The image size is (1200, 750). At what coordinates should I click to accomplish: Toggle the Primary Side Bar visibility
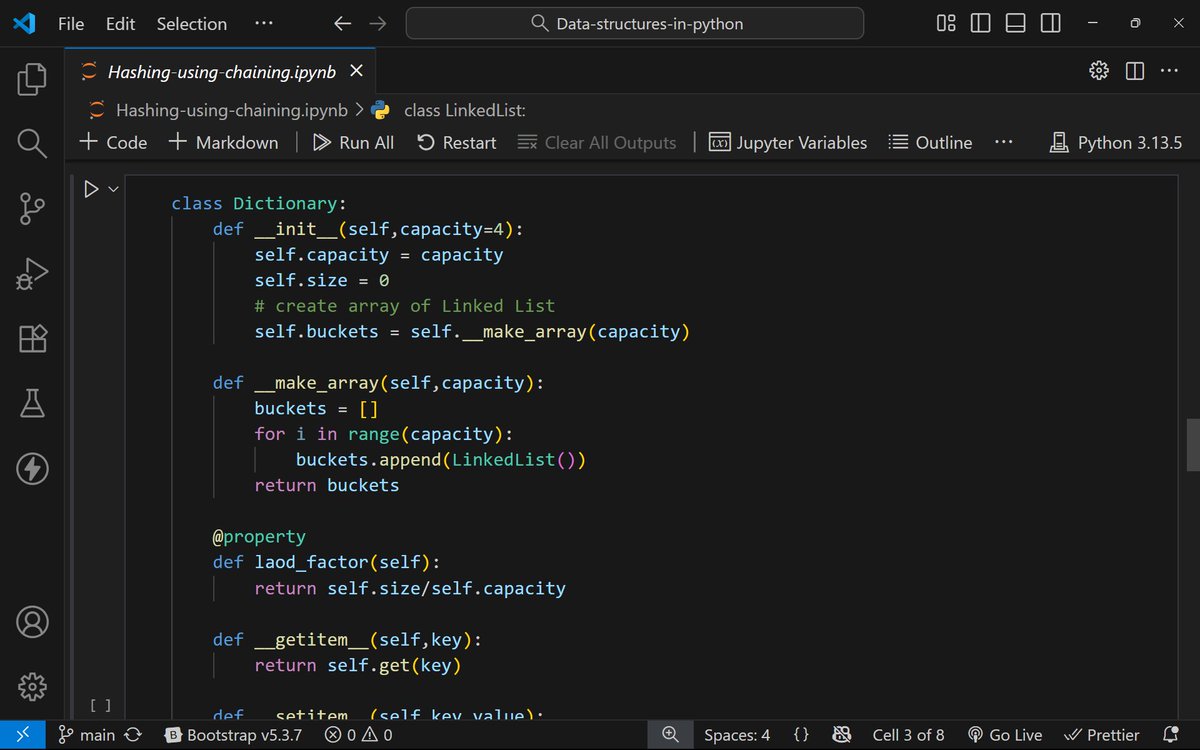point(980,22)
